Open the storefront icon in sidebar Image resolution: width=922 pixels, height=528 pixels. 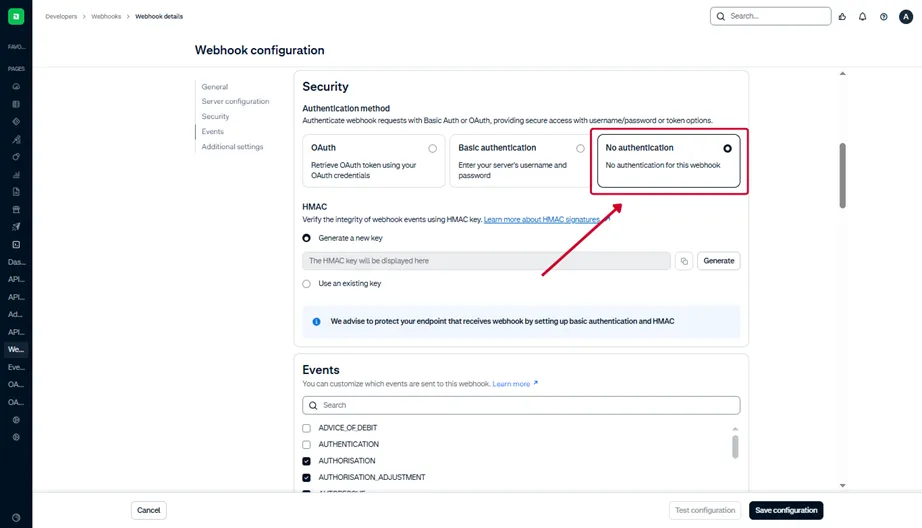16,209
